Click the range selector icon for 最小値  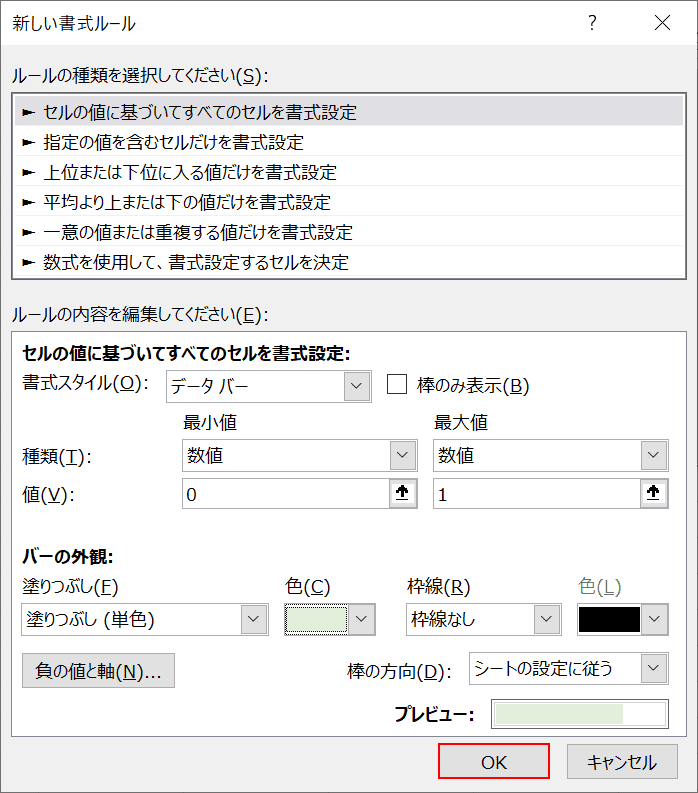[403, 493]
